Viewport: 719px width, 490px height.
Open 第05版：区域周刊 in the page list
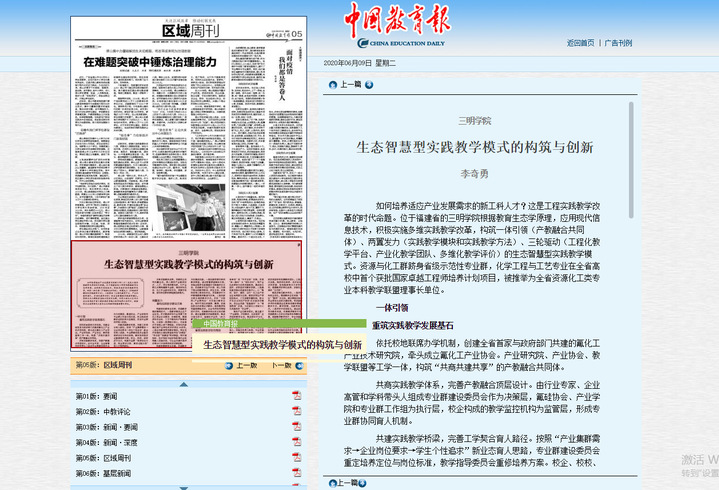click(x=103, y=458)
